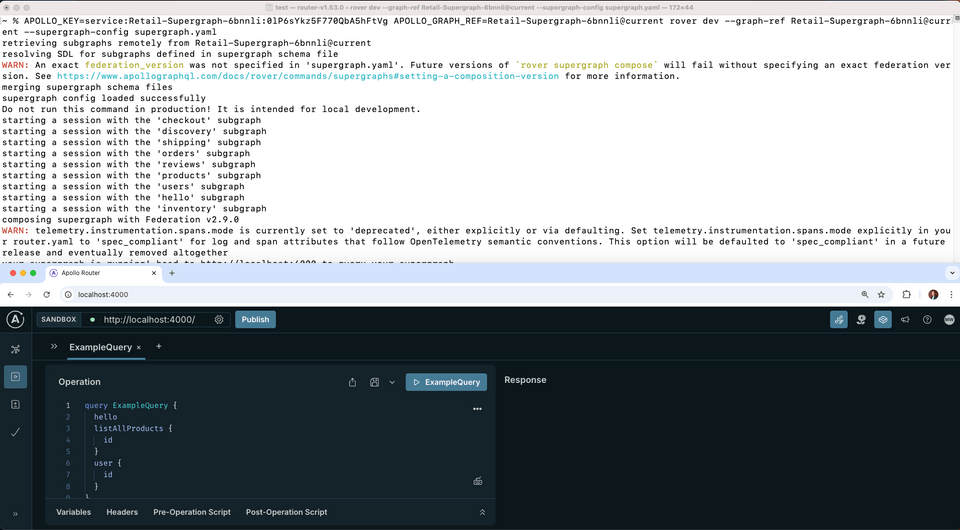Select the Apollo Router browser tab
The image size is (960, 530).
(x=102, y=273)
